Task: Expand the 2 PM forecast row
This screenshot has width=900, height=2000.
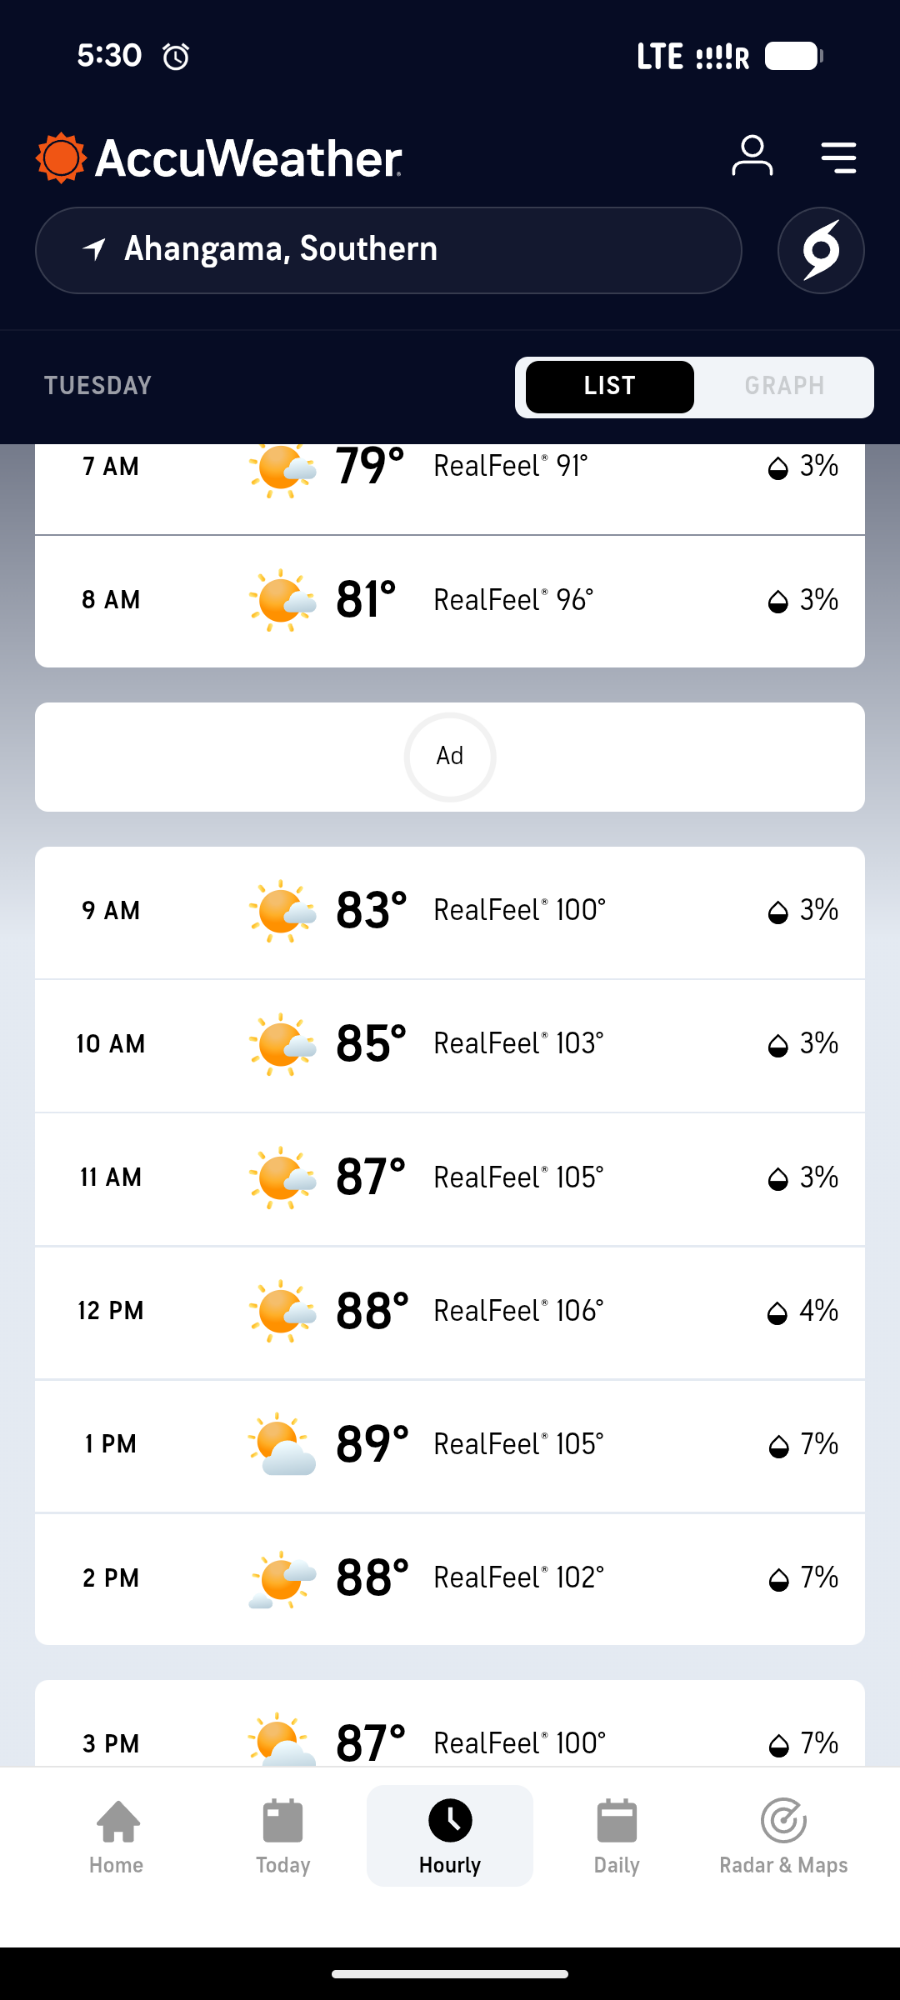Action: tap(450, 1578)
